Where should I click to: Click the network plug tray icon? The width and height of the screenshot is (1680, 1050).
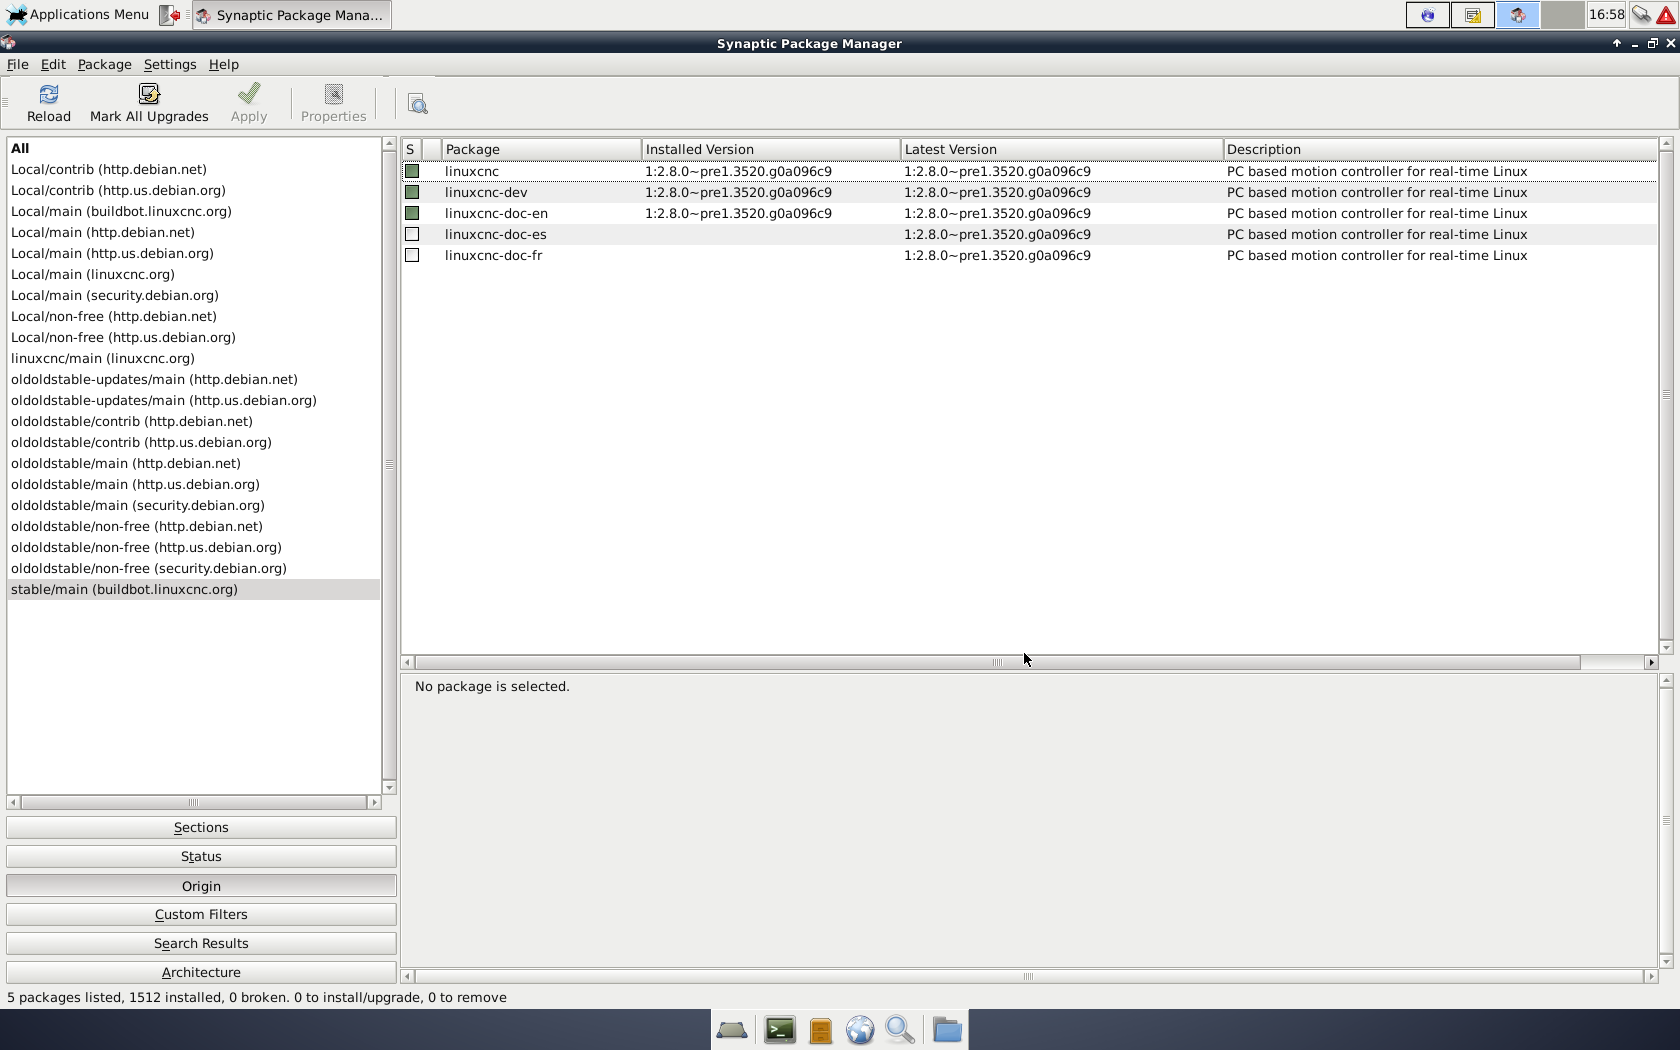tap(1641, 15)
